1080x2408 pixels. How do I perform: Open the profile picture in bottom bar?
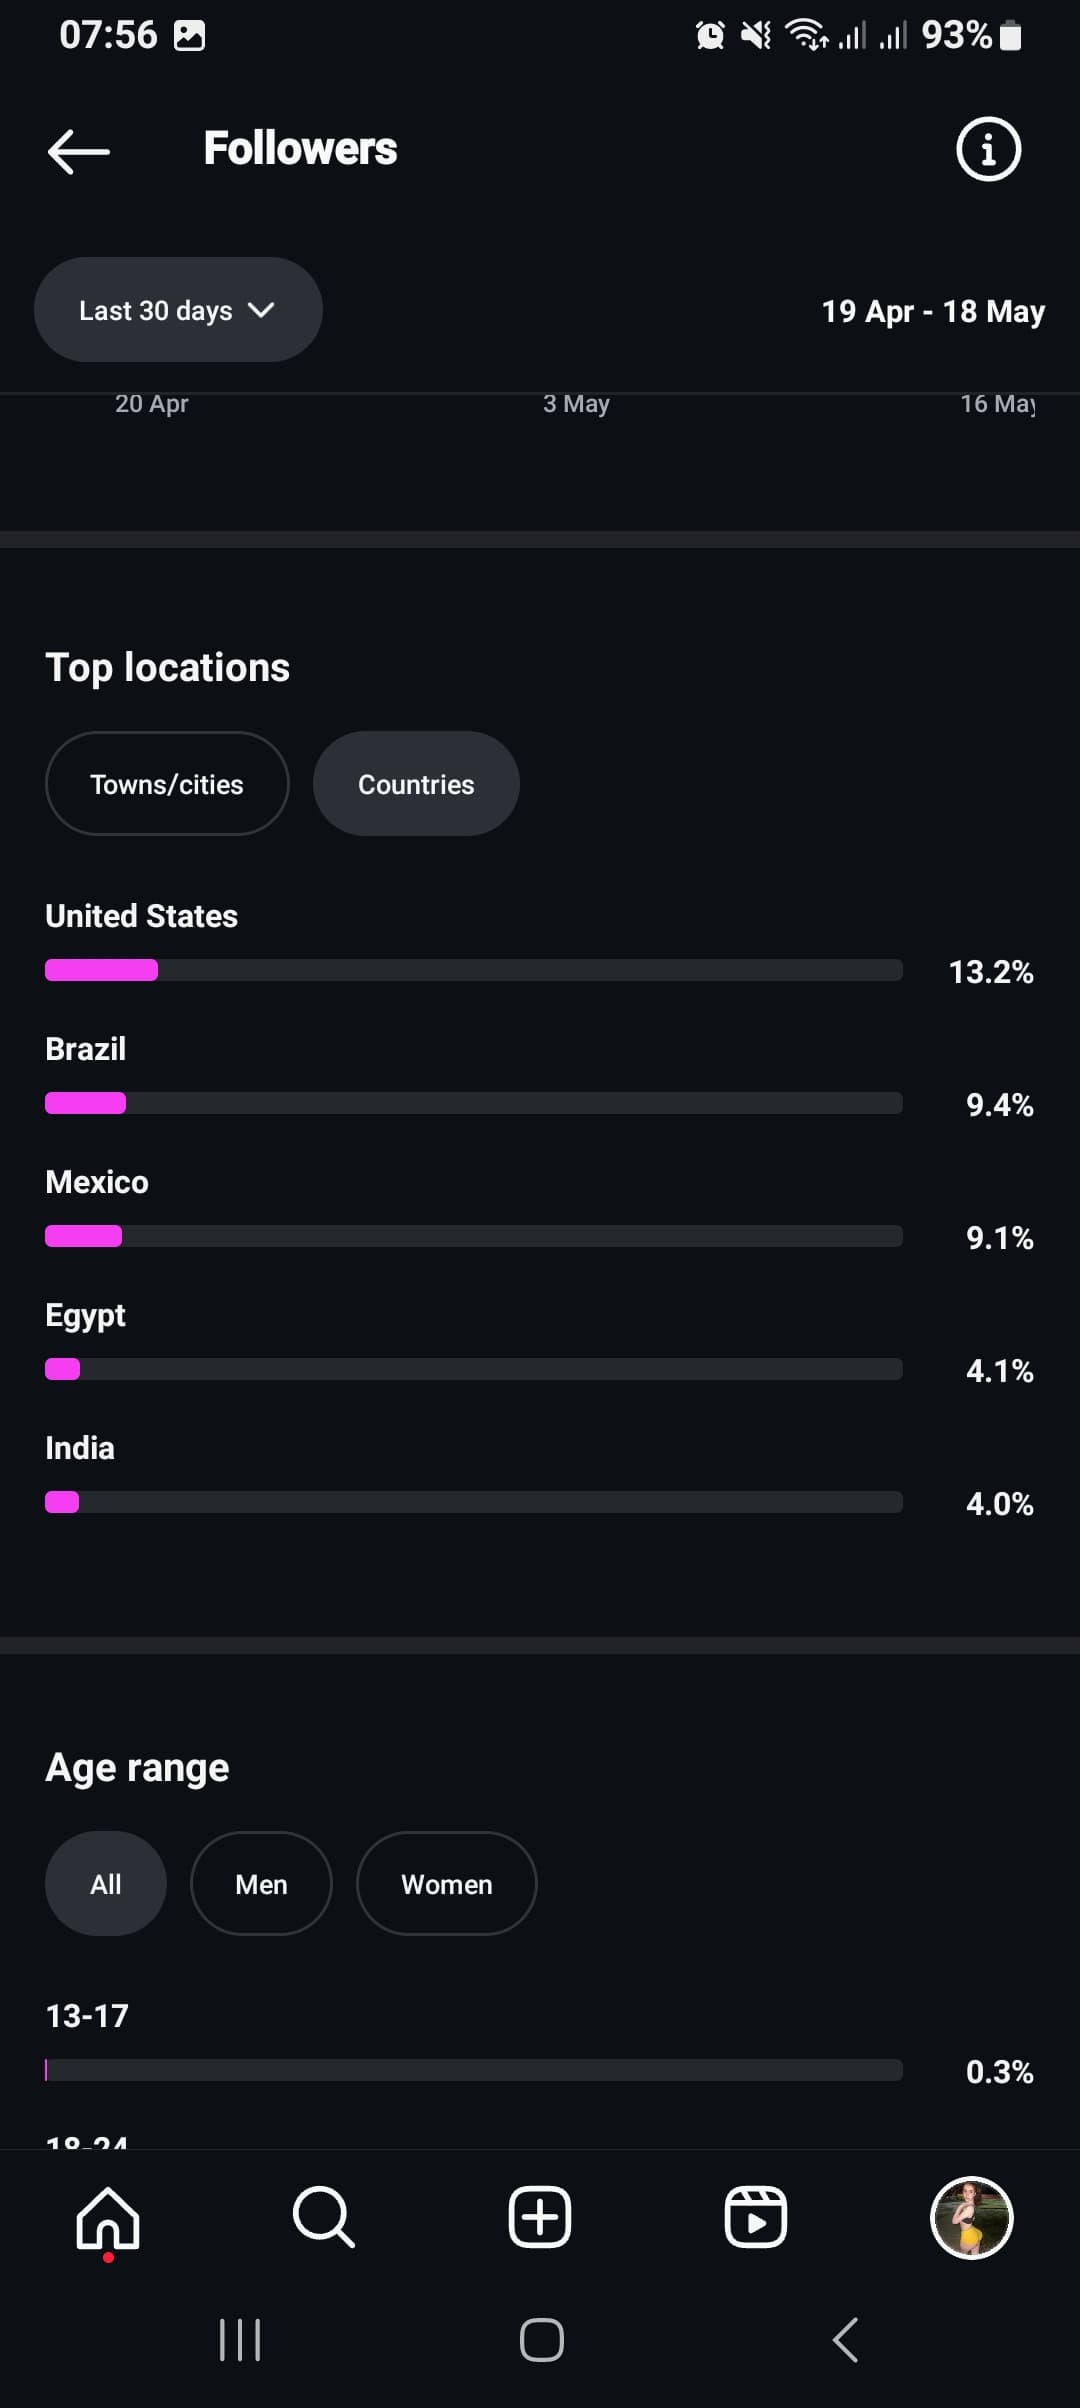(x=972, y=2217)
